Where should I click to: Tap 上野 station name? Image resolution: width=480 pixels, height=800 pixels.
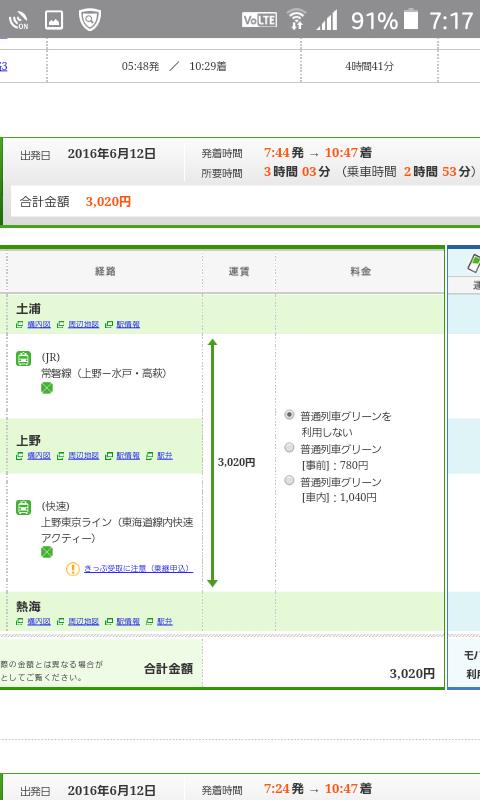tap(29, 440)
